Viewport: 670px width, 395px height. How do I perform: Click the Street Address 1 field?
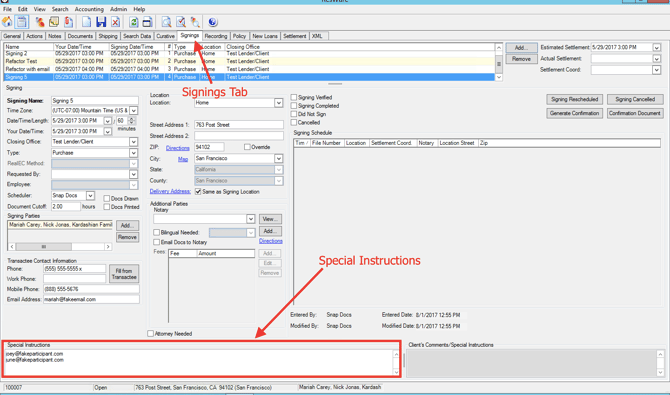pyautogui.click(x=238, y=125)
